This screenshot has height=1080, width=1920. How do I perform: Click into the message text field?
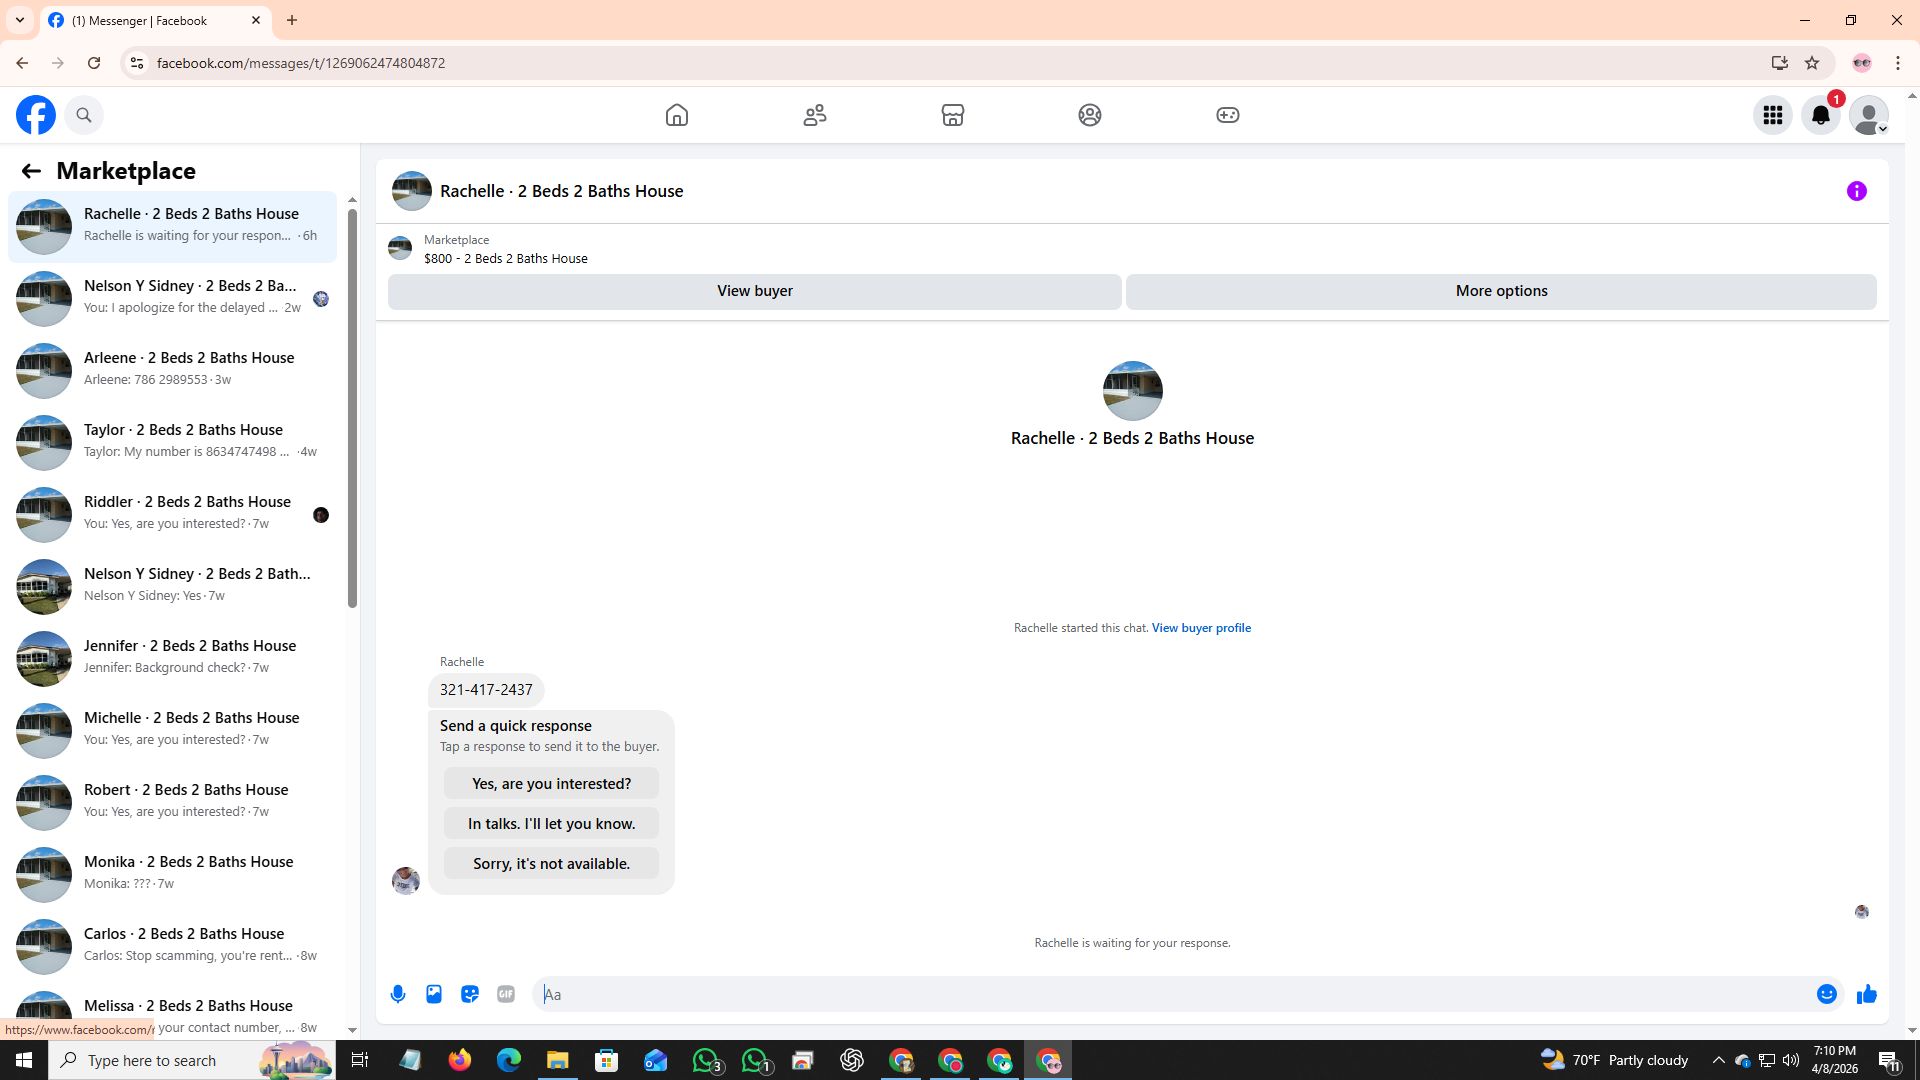(x=1170, y=994)
